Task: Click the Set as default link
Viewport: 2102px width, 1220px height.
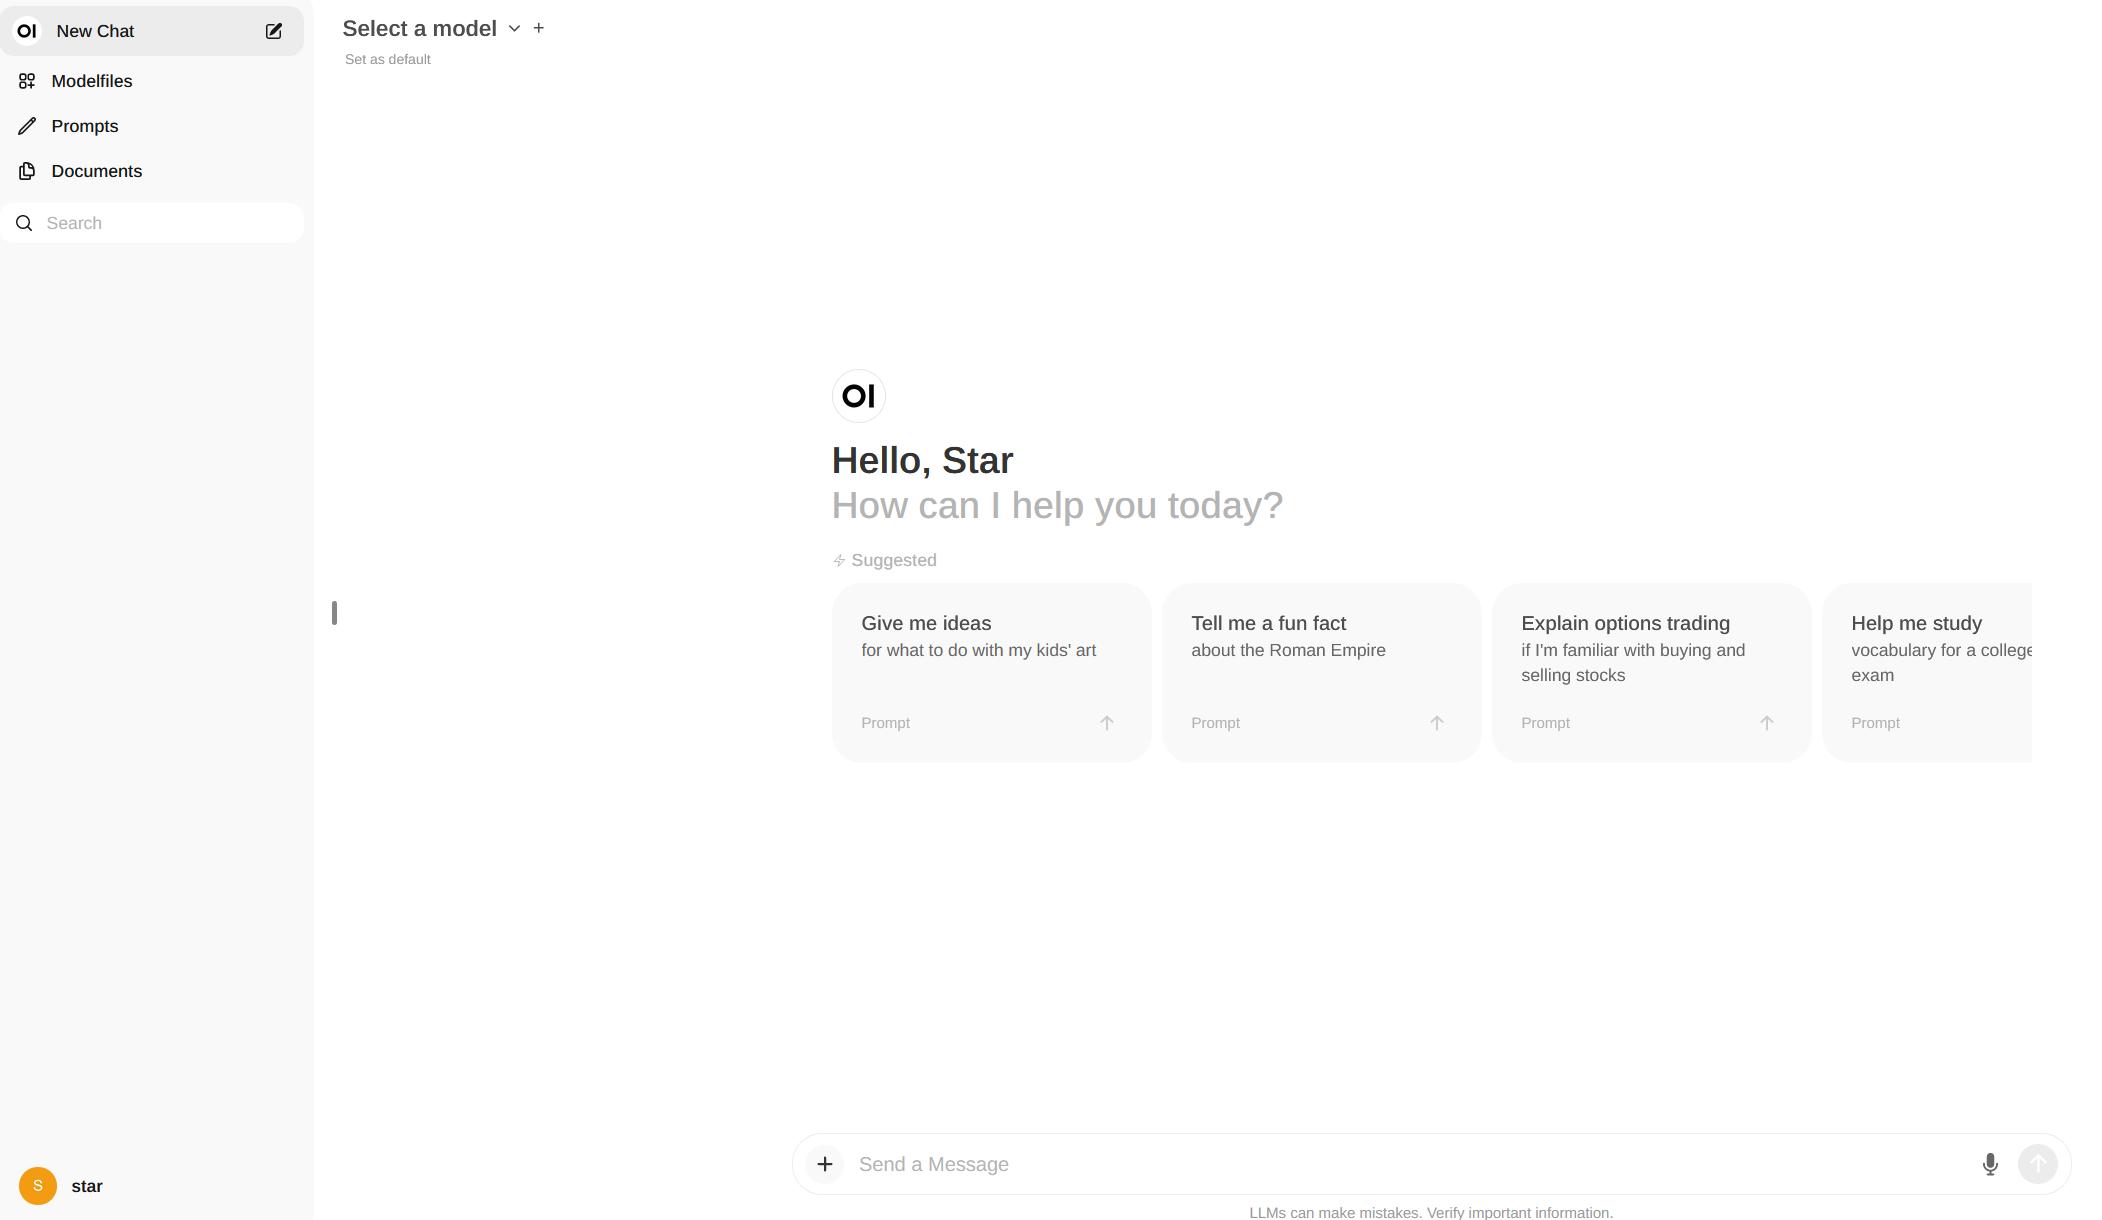Action: point(387,59)
